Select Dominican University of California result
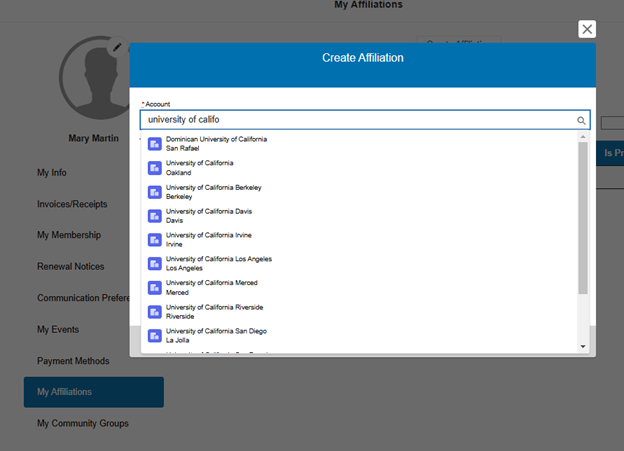The width and height of the screenshot is (624, 451). click(x=359, y=144)
